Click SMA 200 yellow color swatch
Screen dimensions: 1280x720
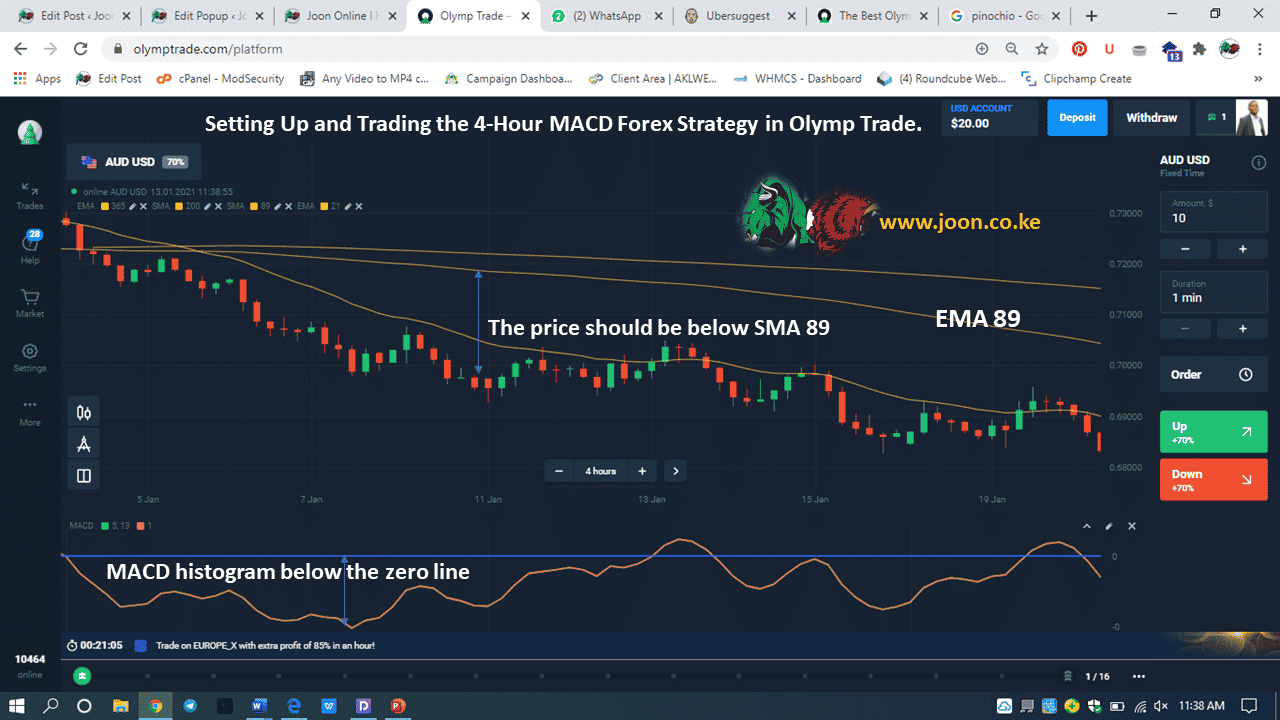pos(178,206)
